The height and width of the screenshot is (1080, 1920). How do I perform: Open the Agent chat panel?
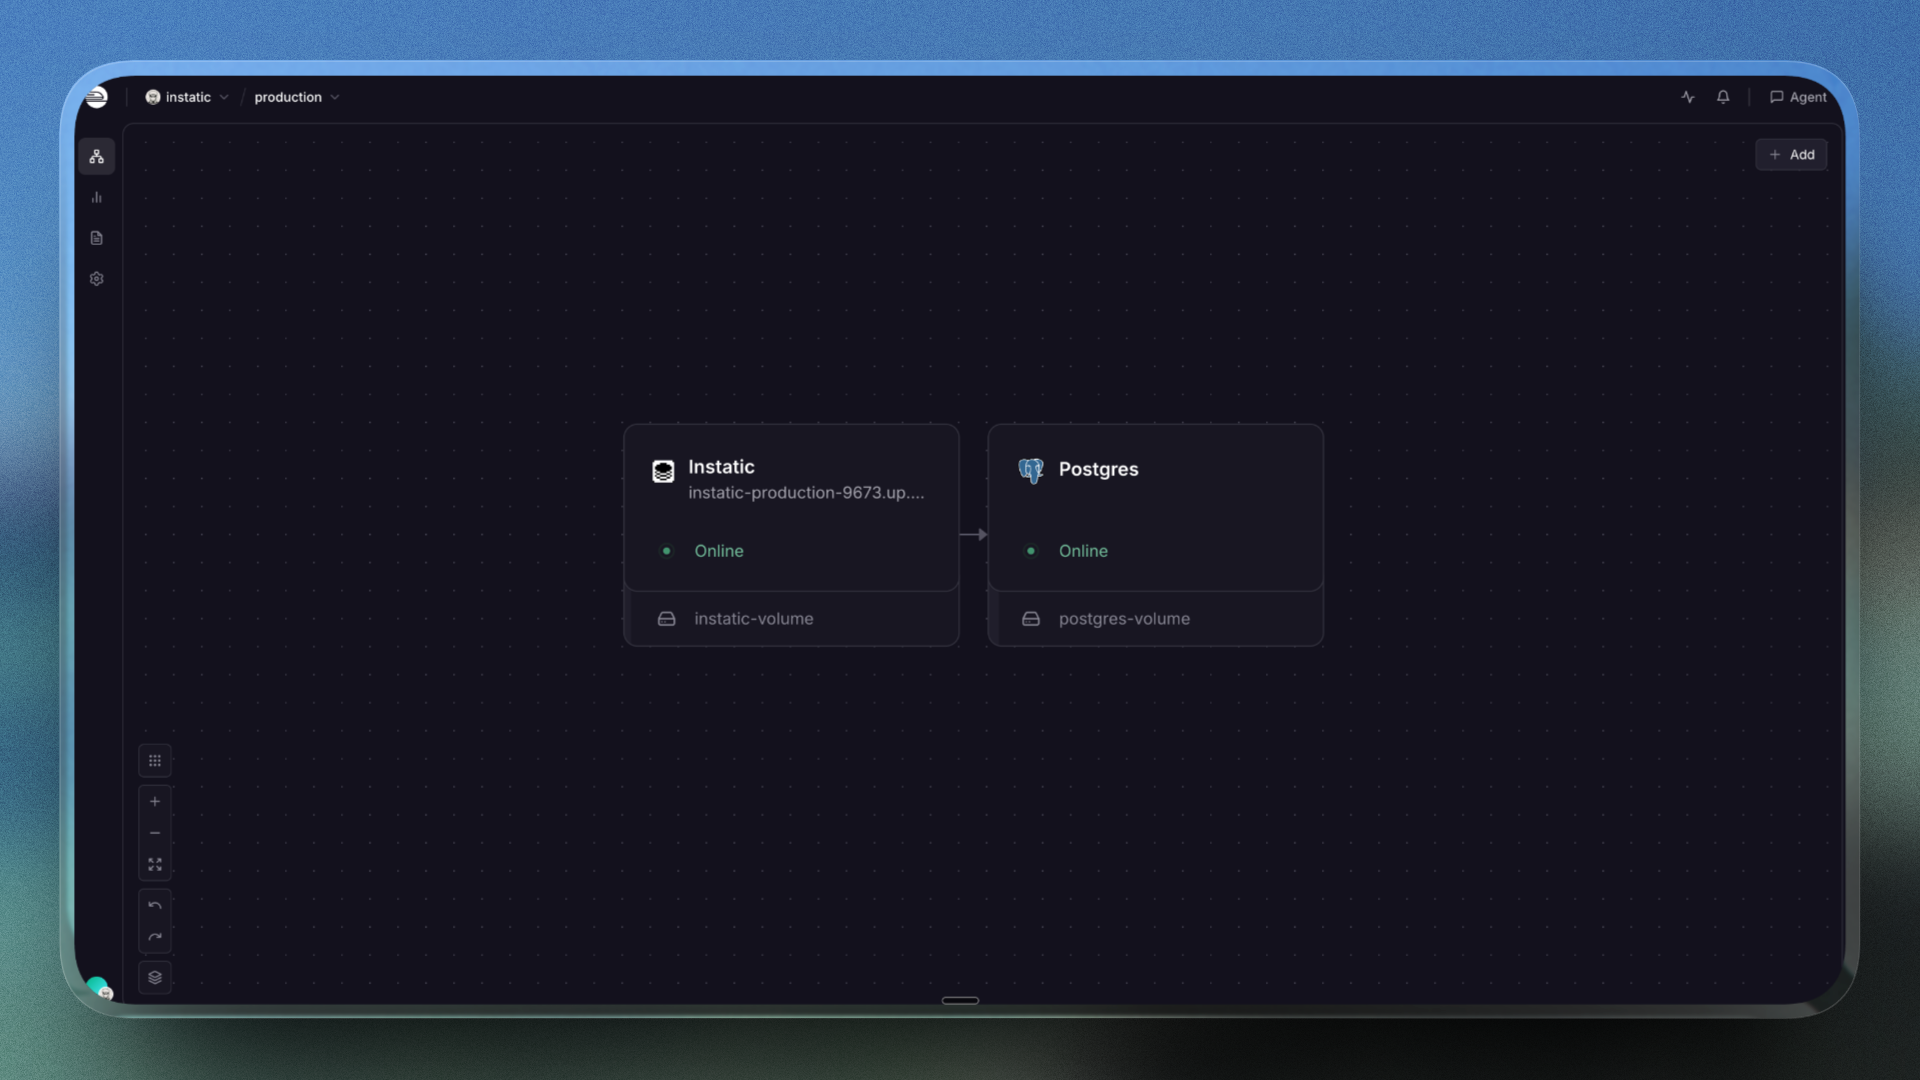pos(1798,97)
